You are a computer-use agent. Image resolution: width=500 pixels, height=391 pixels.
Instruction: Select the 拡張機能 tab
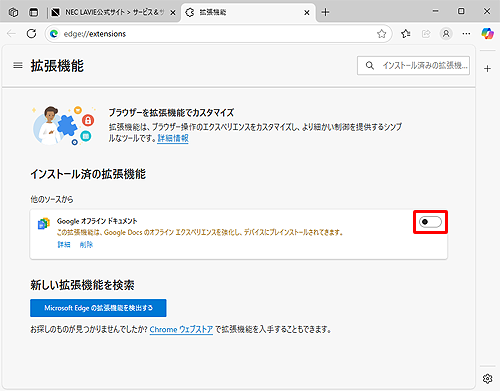point(248,13)
